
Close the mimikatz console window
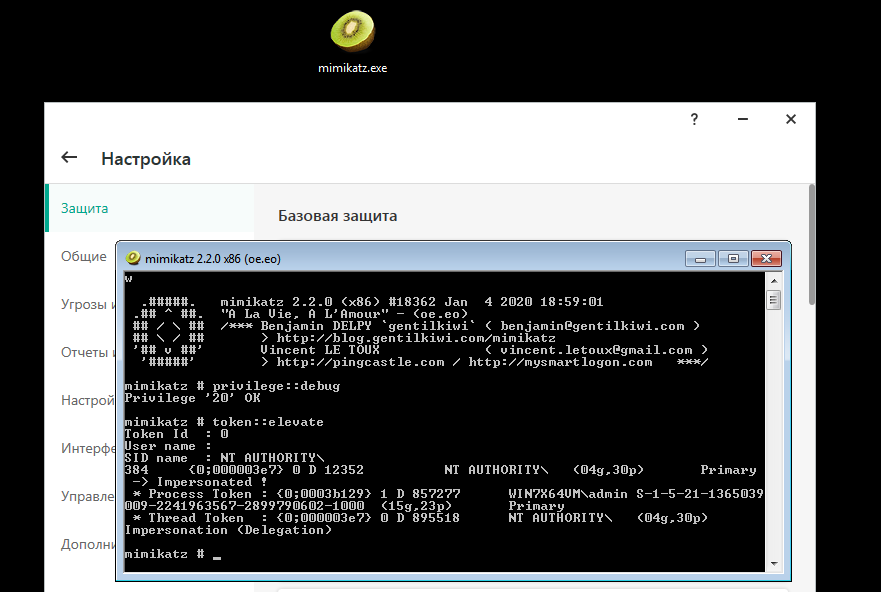(766, 258)
